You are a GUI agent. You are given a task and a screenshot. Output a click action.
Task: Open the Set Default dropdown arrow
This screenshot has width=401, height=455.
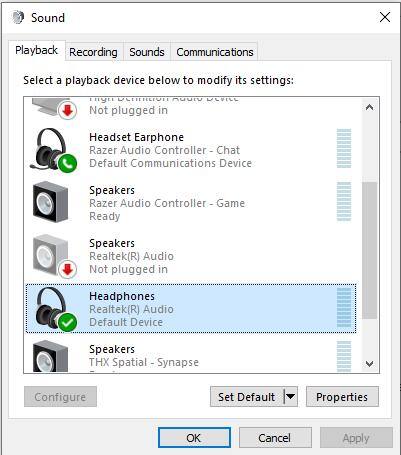tap(291, 396)
